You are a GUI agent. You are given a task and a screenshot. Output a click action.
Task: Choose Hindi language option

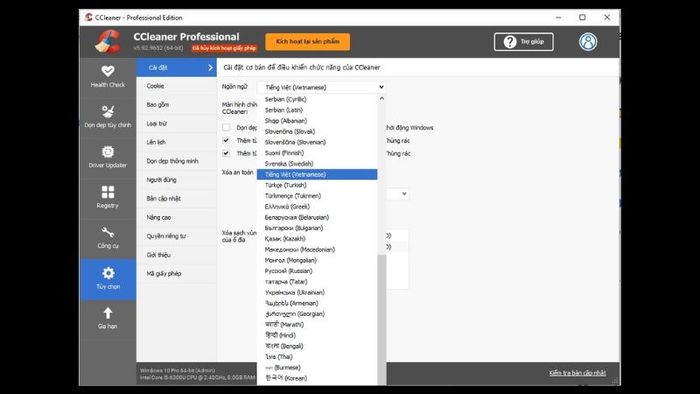click(x=317, y=335)
